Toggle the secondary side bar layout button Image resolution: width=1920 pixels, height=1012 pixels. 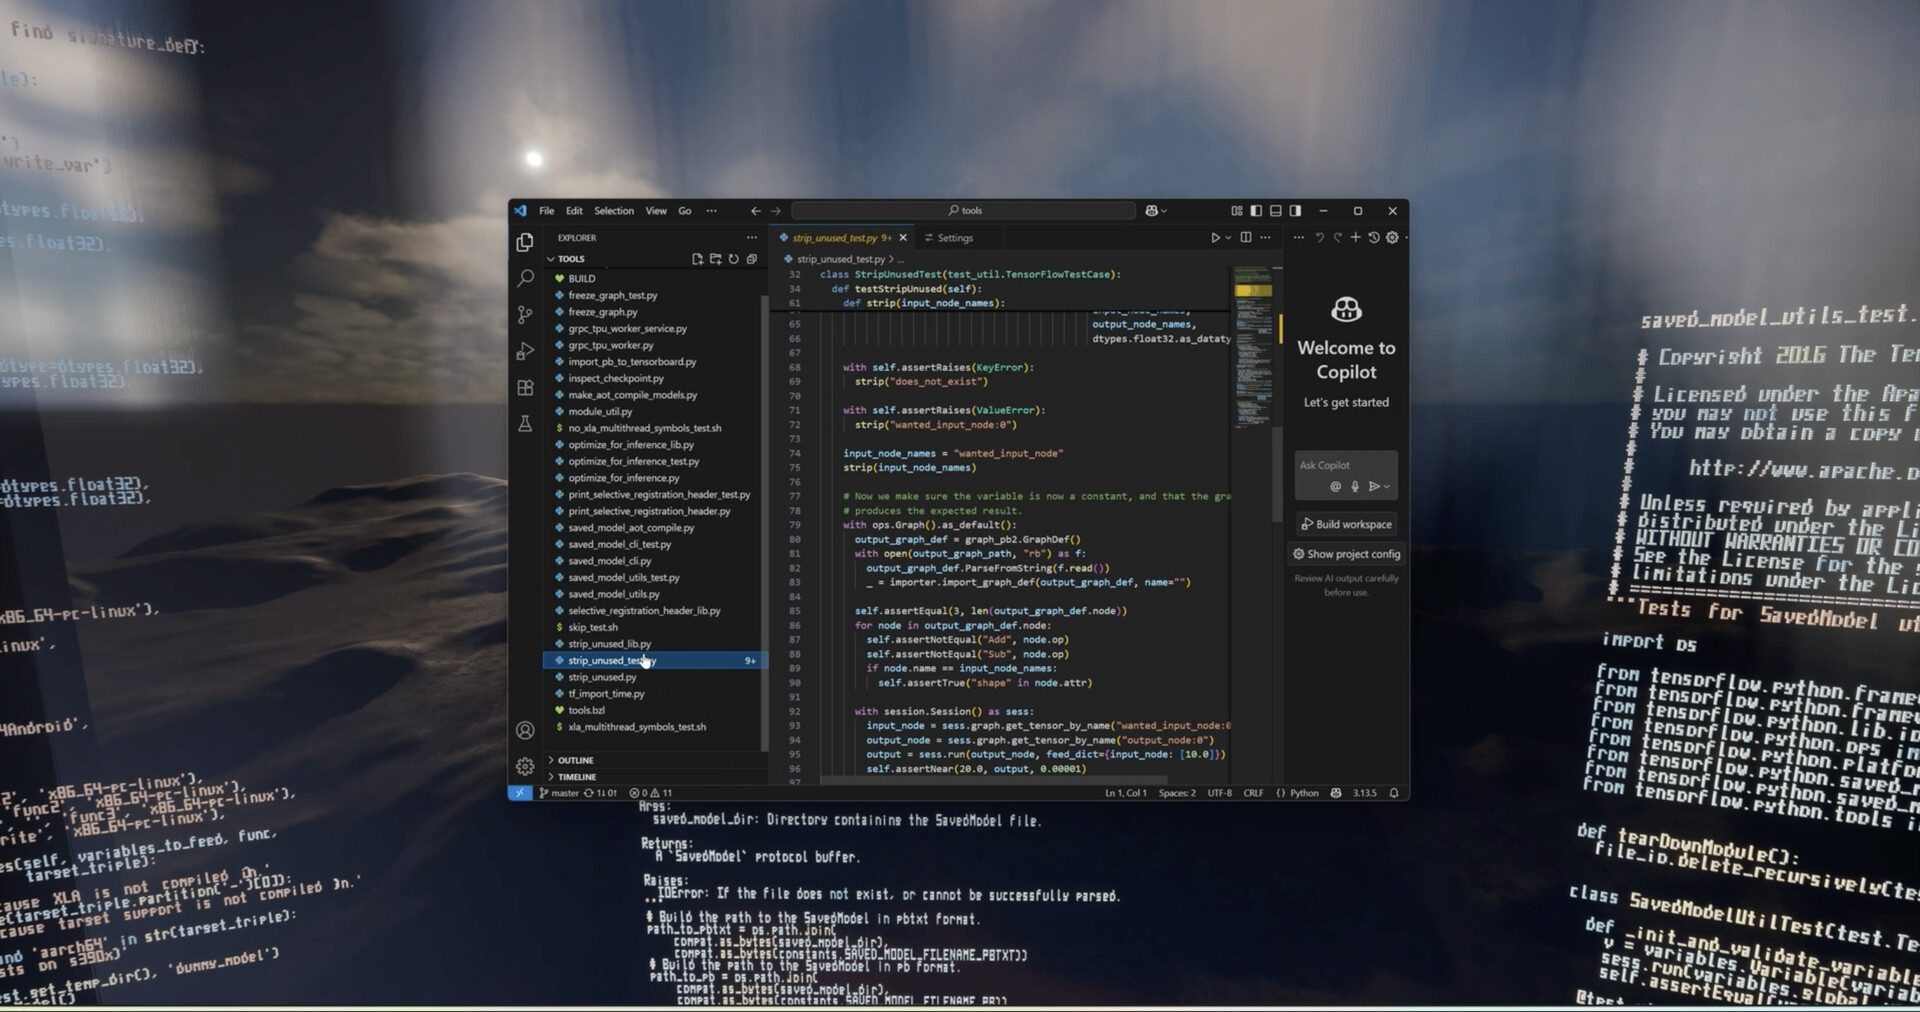1295,211
